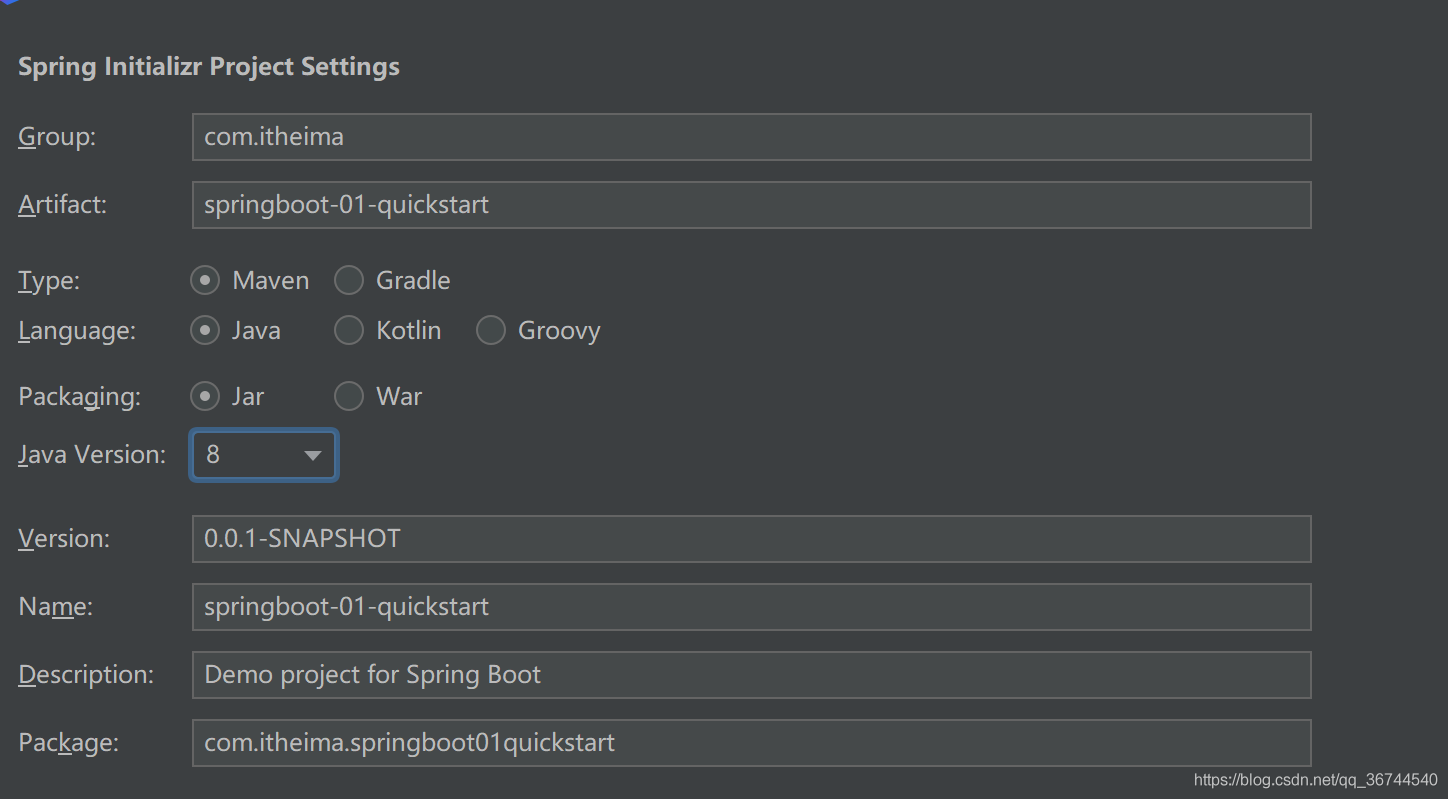Choose Java as the language
The height and width of the screenshot is (799, 1448).
pos(205,331)
